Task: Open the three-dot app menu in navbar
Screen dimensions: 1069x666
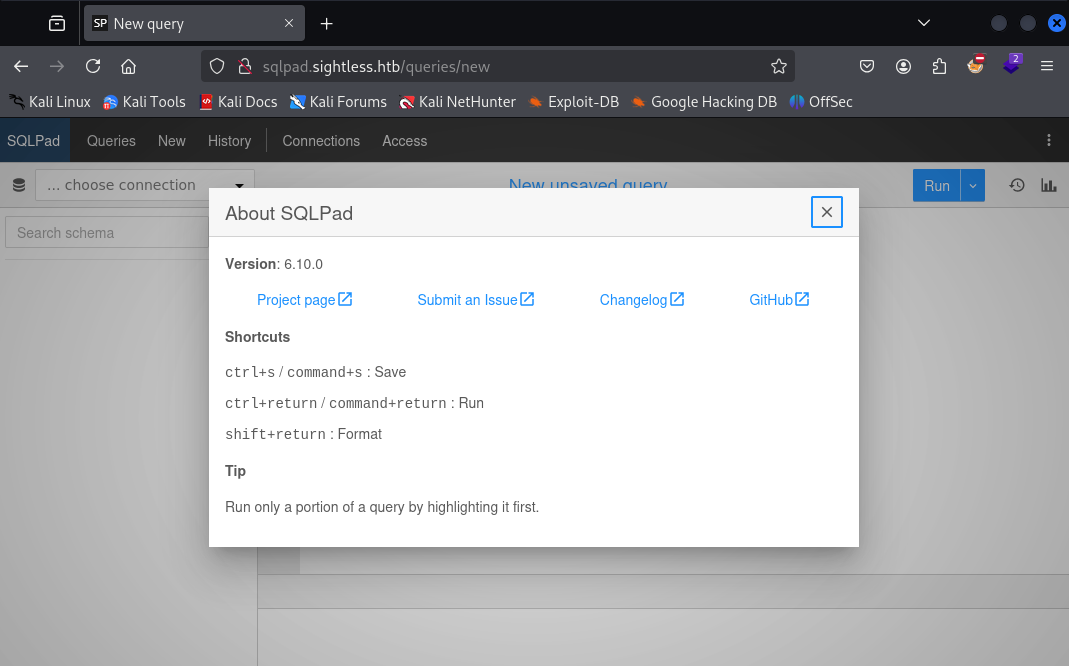Action: coord(1049,140)
